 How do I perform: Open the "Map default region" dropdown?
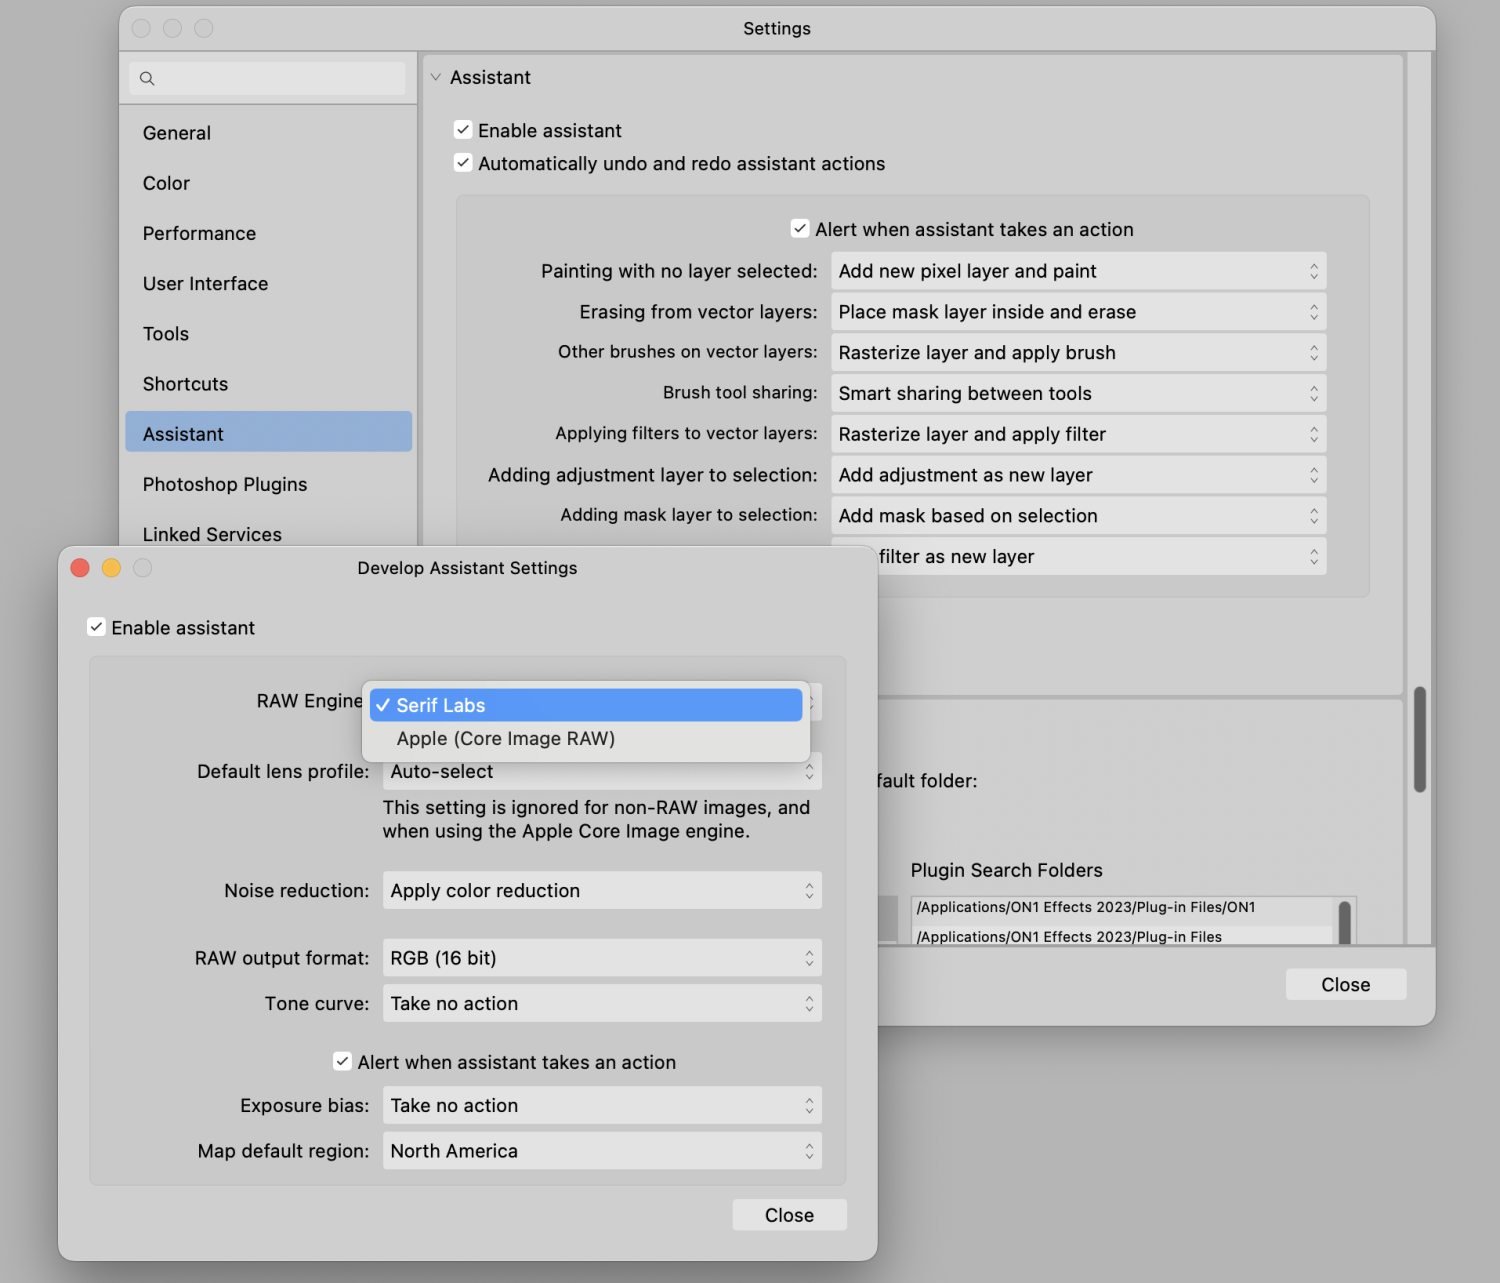(x=600, y=1150)
